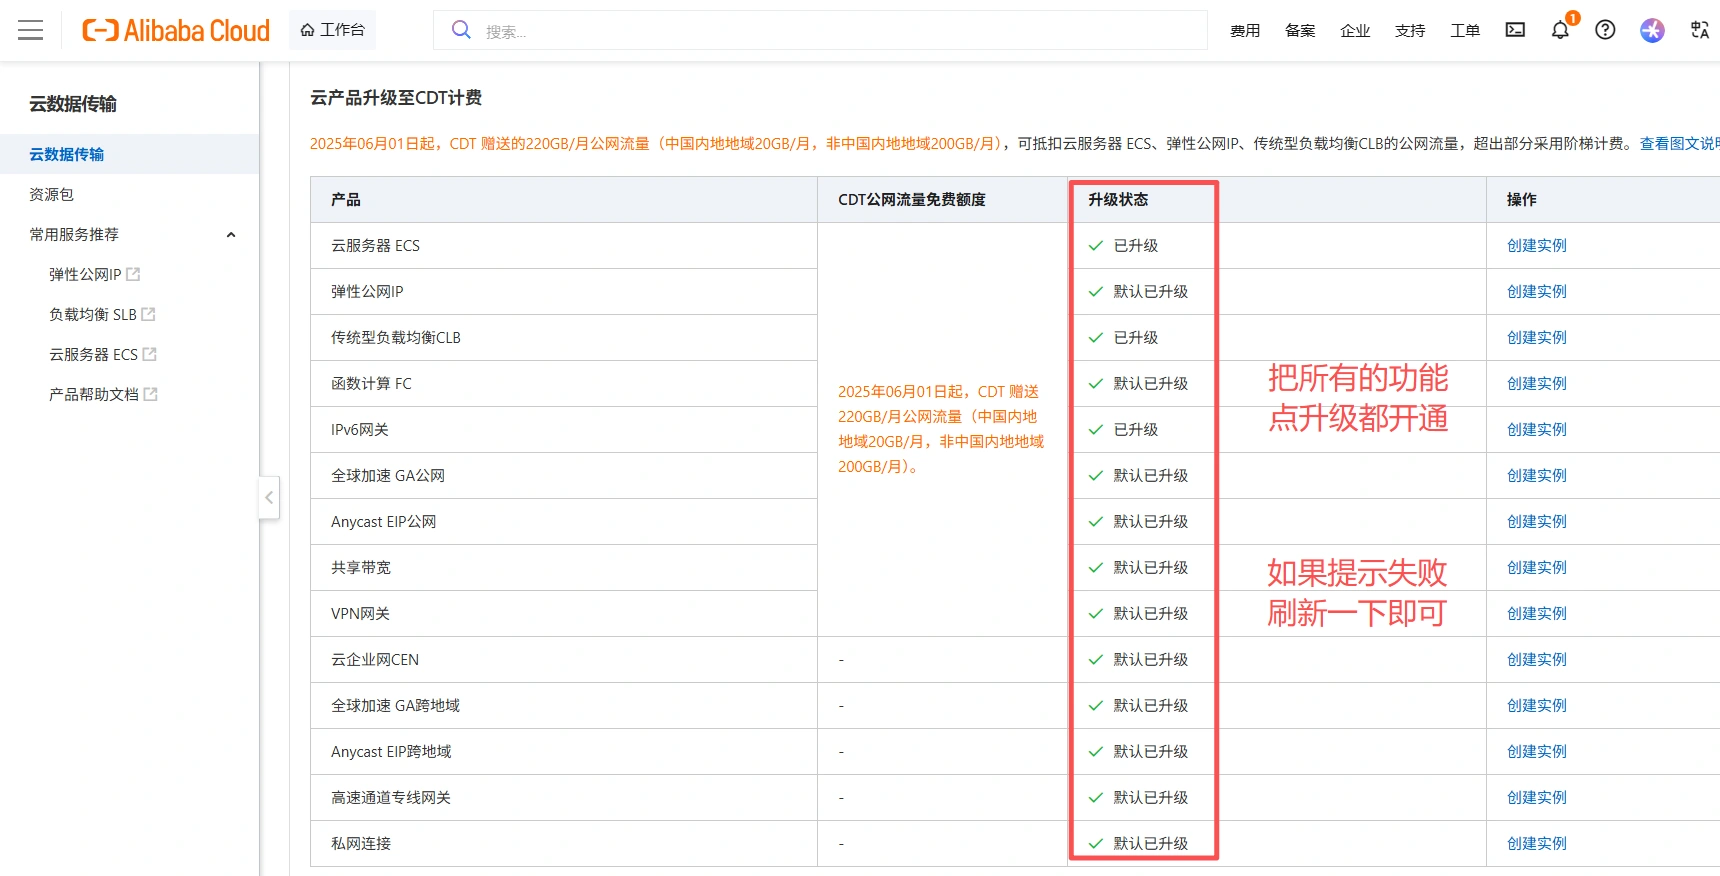Select the 云服务器 ECS product cell
The height and width of the screenshot is (876, 1720).
pyautogui.click(x=564, y=245)
